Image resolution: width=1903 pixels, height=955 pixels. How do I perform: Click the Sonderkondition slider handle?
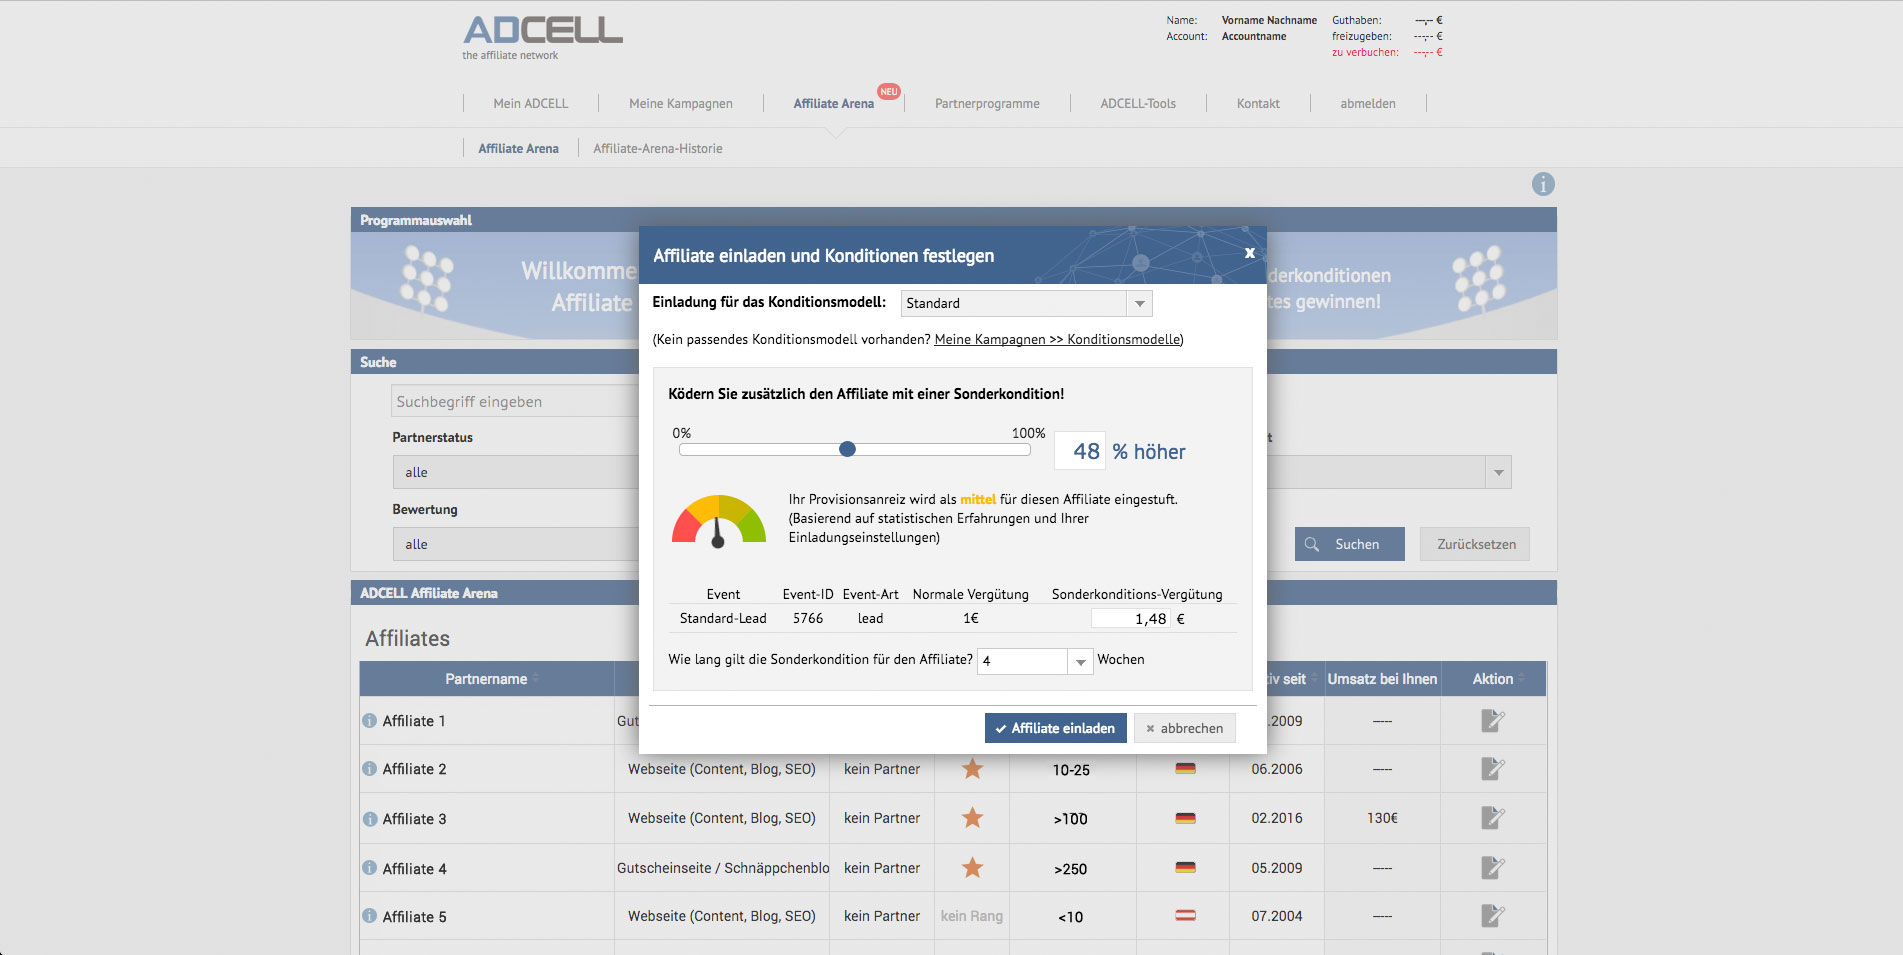(x=847, y=449)
